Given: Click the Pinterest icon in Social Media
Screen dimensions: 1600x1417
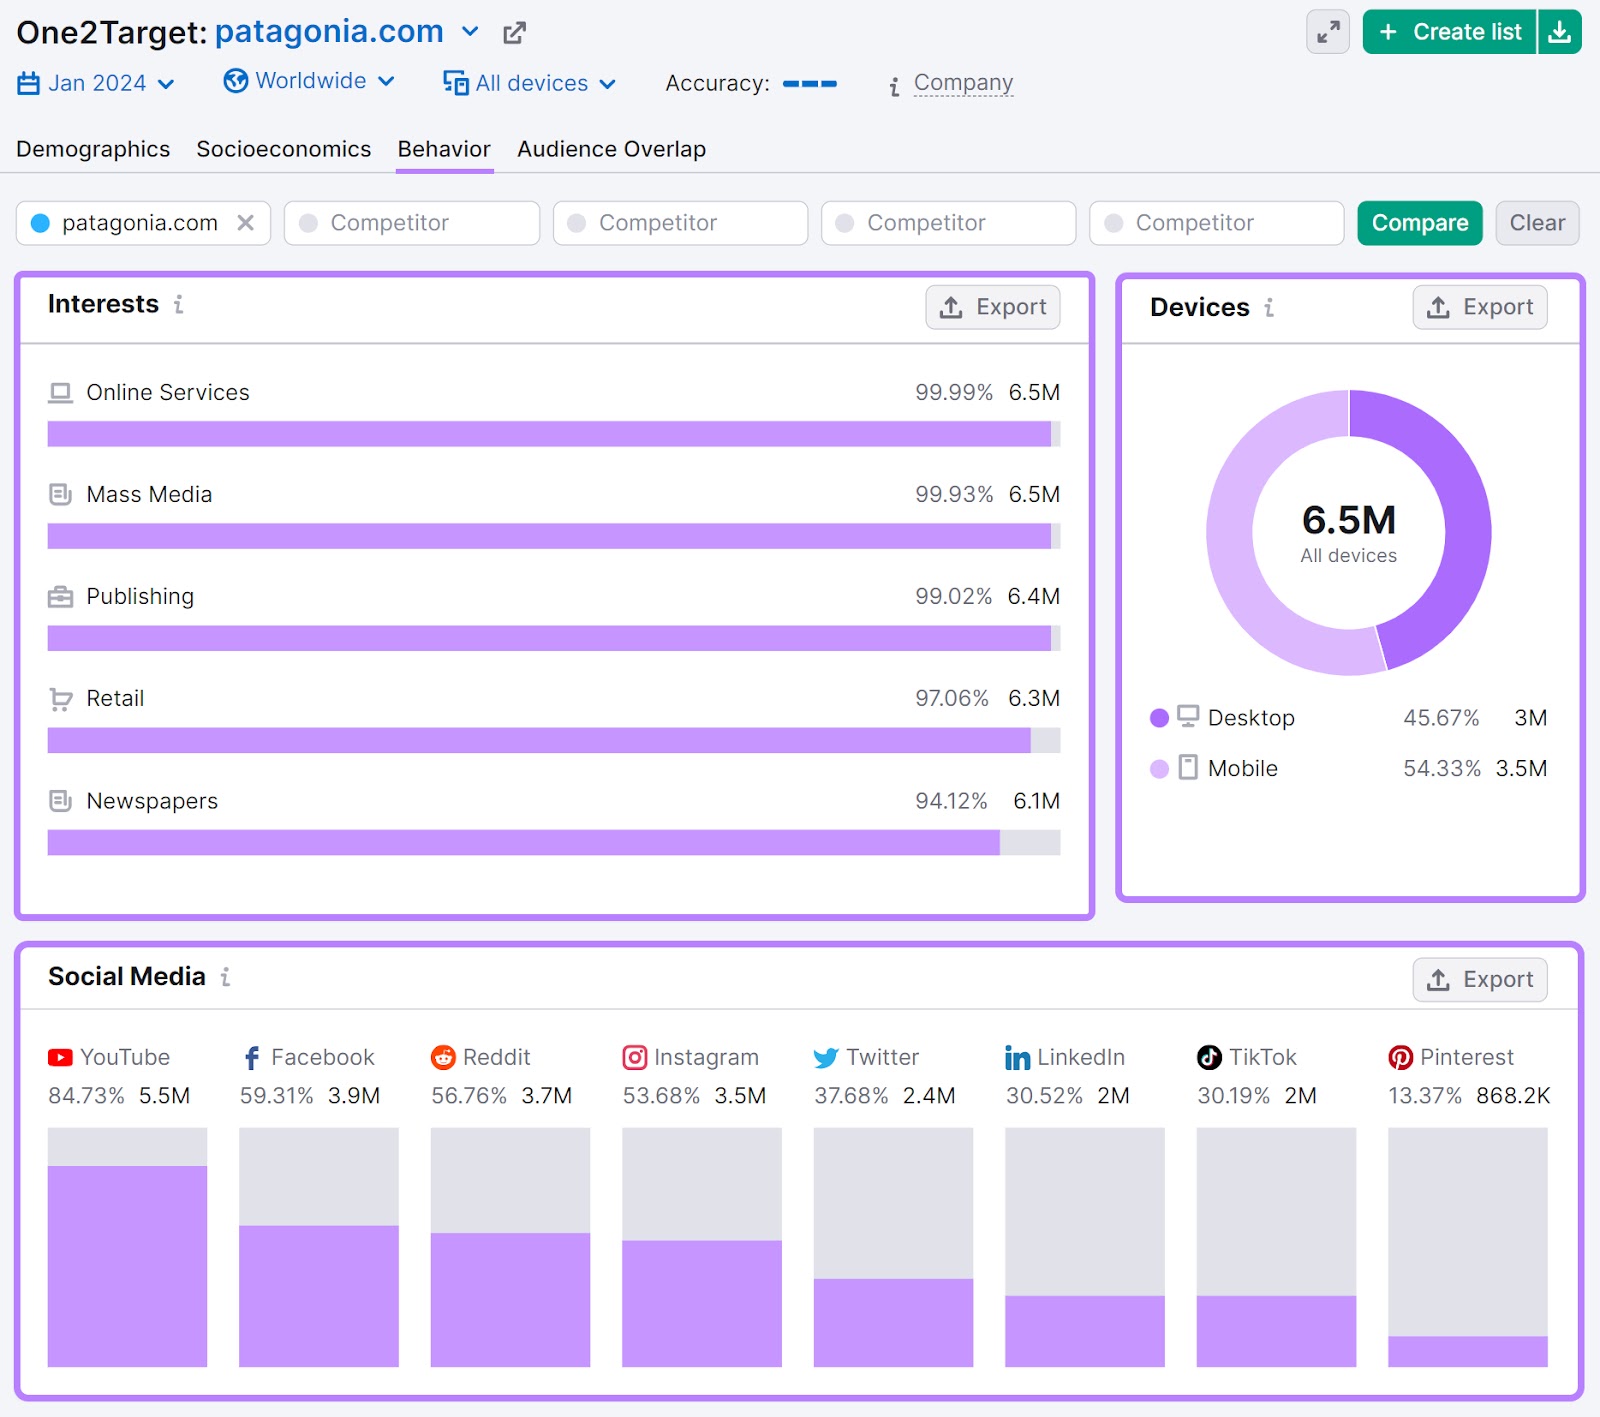Looking at the screenshot, I should [1400, 1057].
